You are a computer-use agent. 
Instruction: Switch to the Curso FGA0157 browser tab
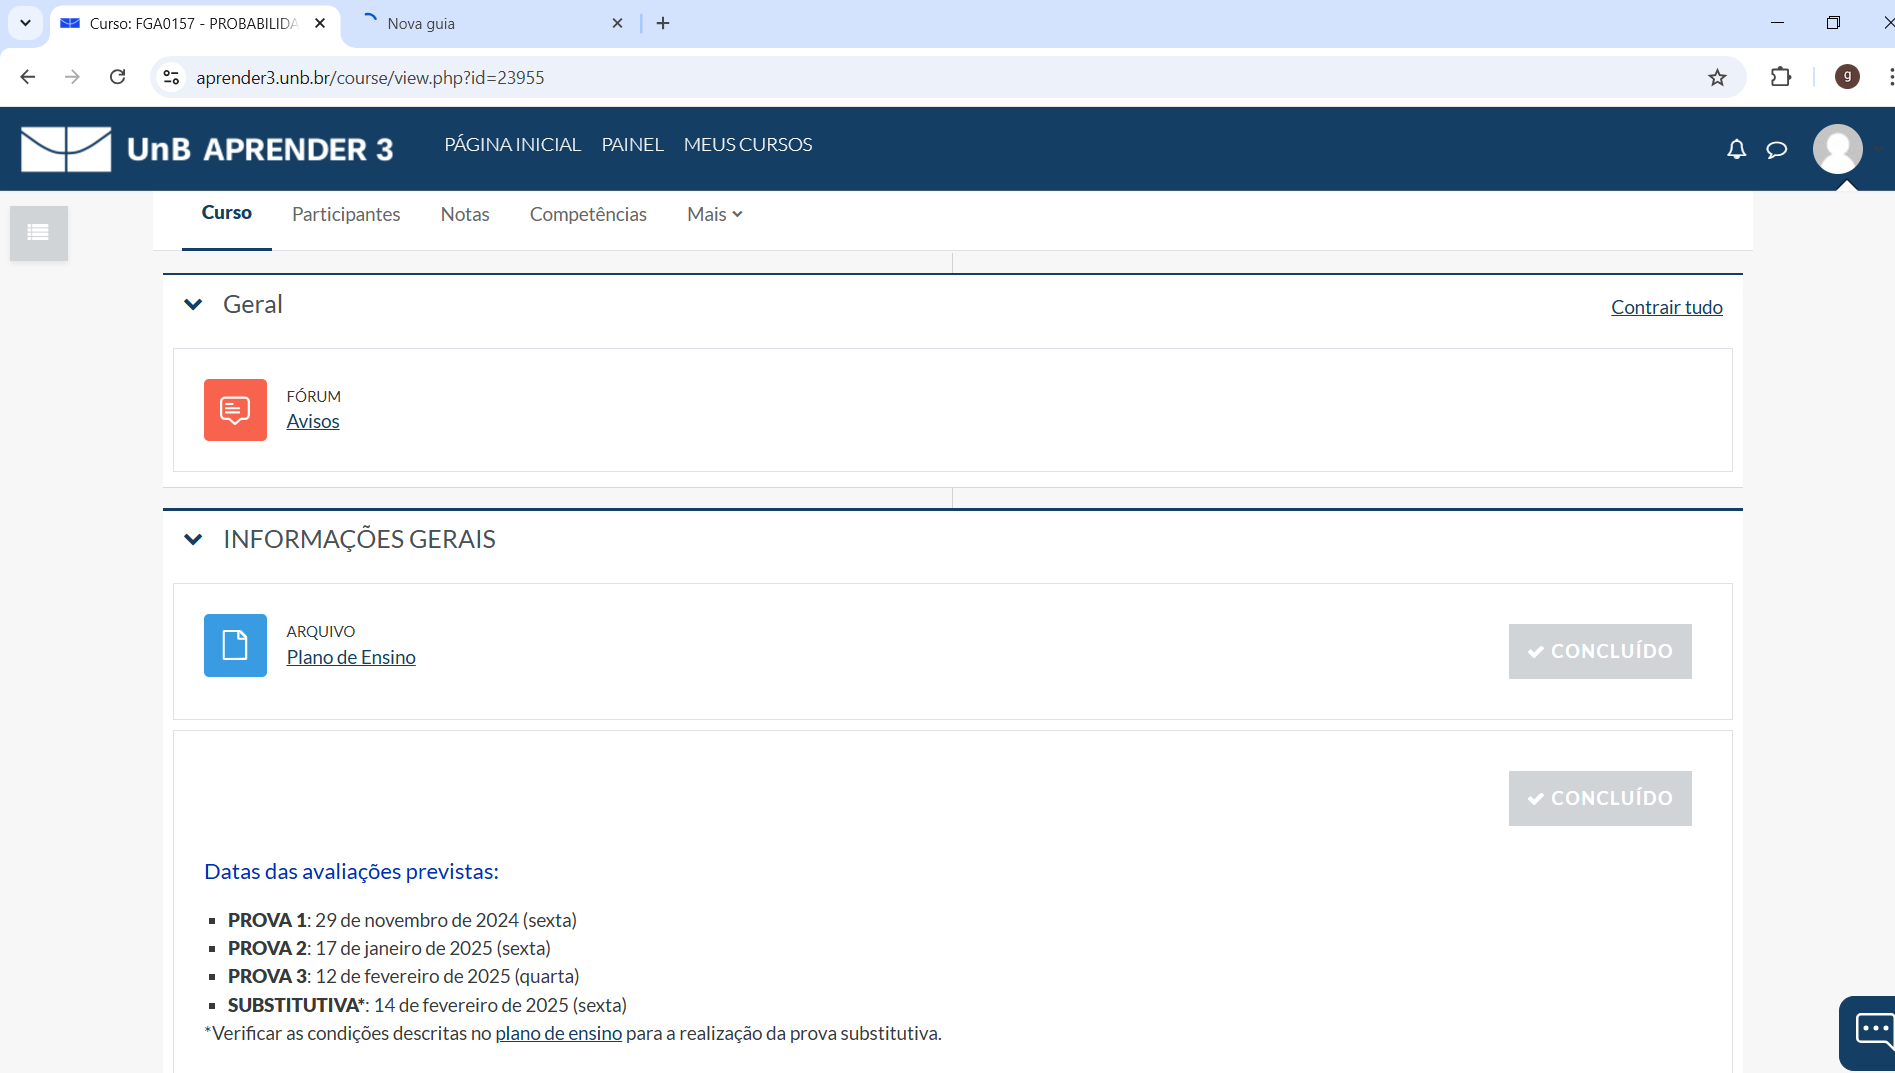coord(194,23)
